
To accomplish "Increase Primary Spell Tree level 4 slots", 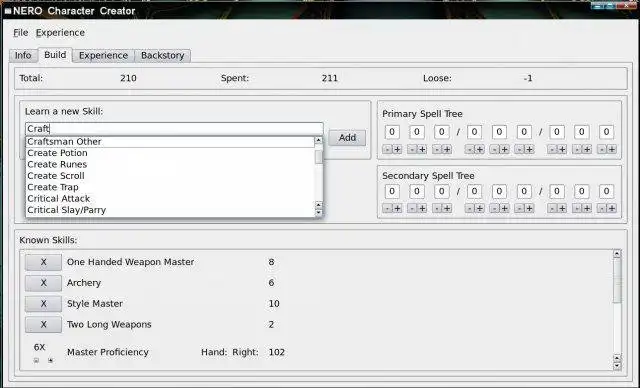I will 480,150.
